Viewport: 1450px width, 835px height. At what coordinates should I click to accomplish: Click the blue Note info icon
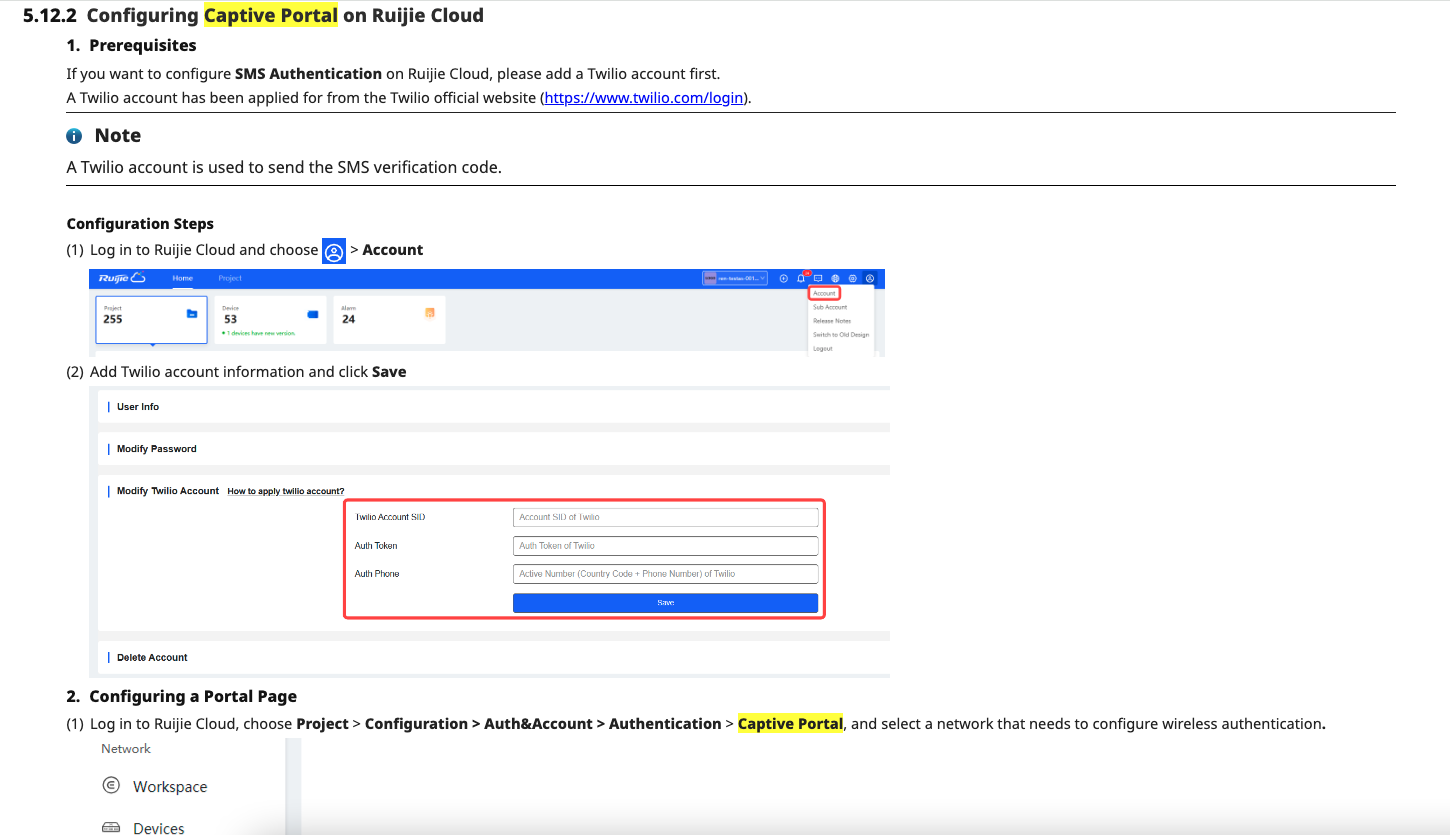(74, 136)
